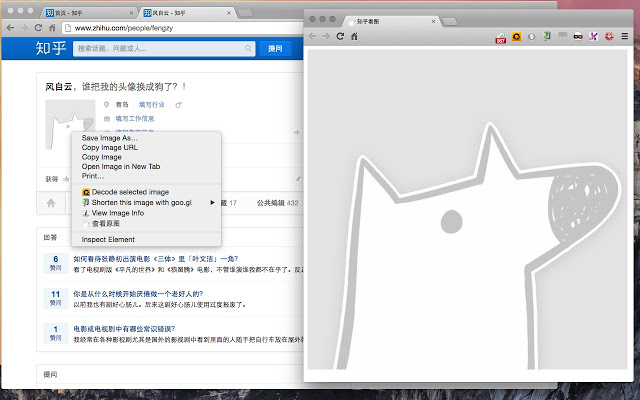Switch to the 风自云 - 知乎 tab
This screenshot has height=400, width=640.
(186, 13)
